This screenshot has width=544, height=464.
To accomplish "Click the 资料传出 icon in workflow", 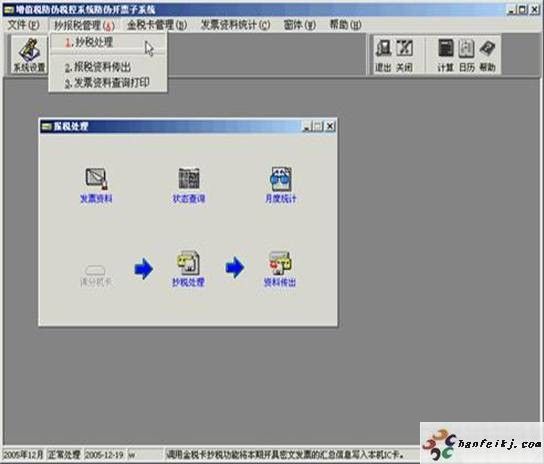I will pyautogui.click(x=280, y=269).
